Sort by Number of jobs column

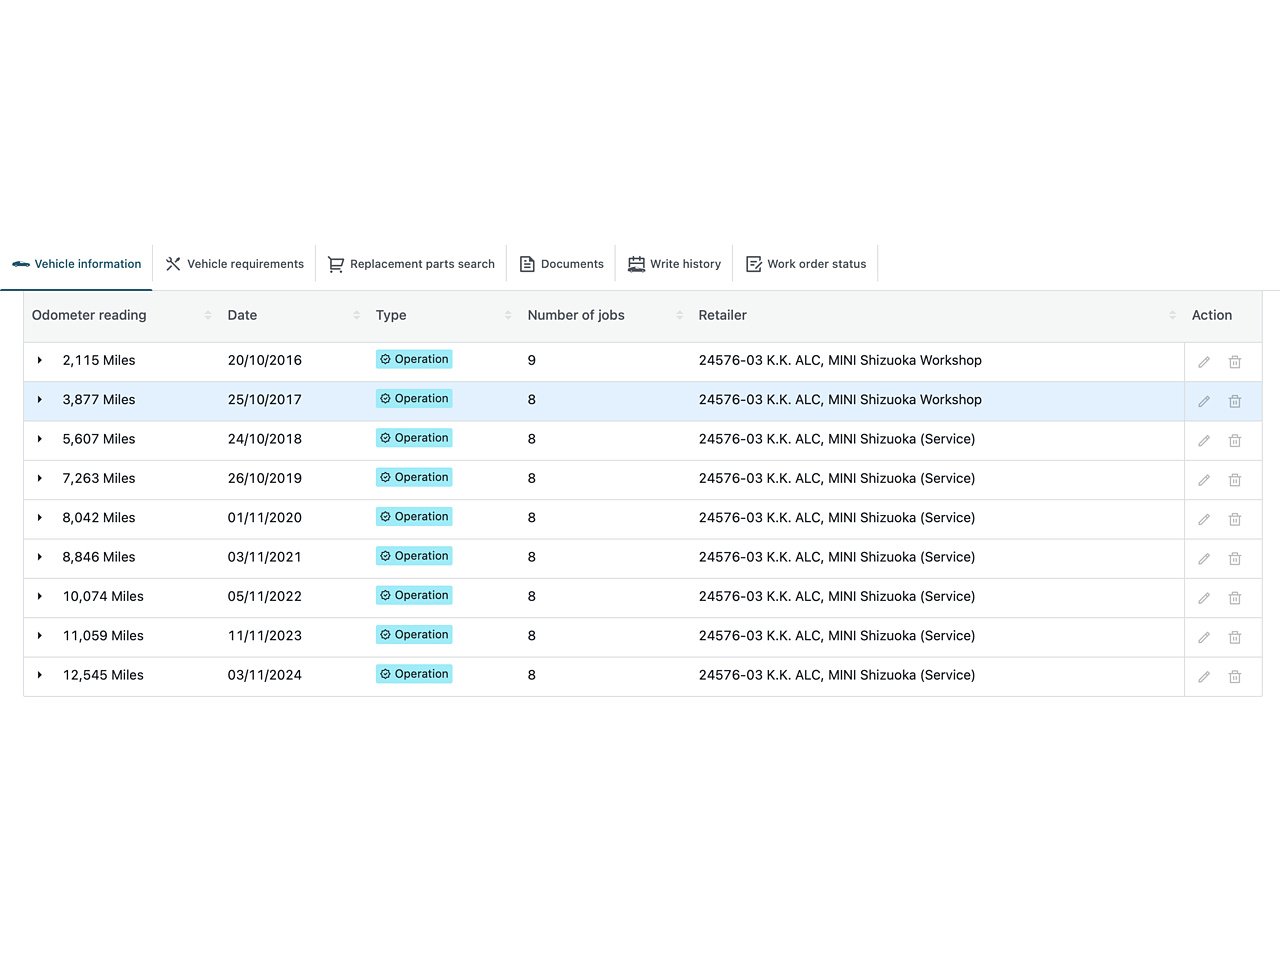click(679, 315)
